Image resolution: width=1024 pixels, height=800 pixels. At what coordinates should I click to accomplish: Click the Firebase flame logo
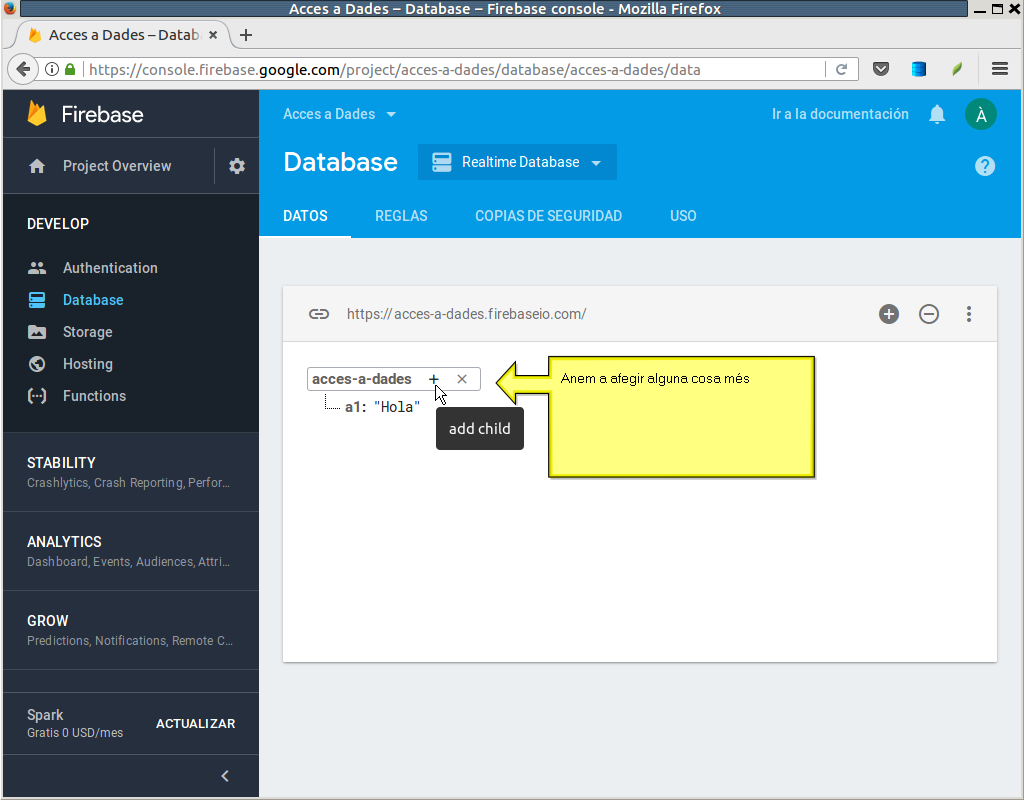tap(37, 114)
